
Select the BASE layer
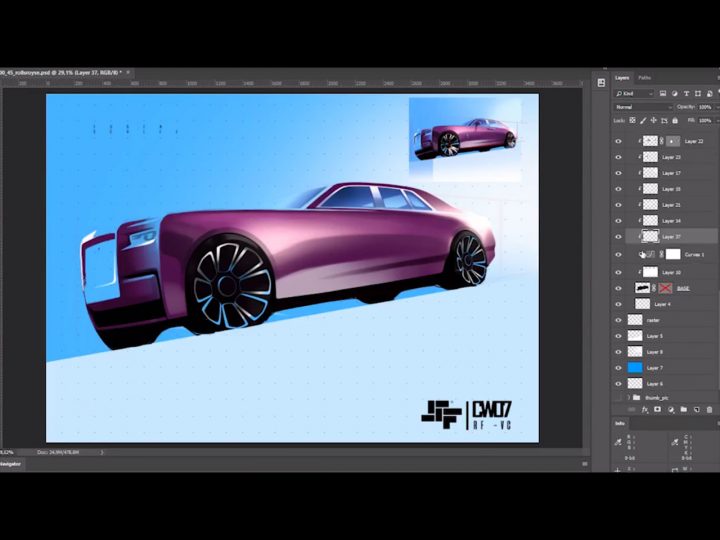[x=682, y=288]
